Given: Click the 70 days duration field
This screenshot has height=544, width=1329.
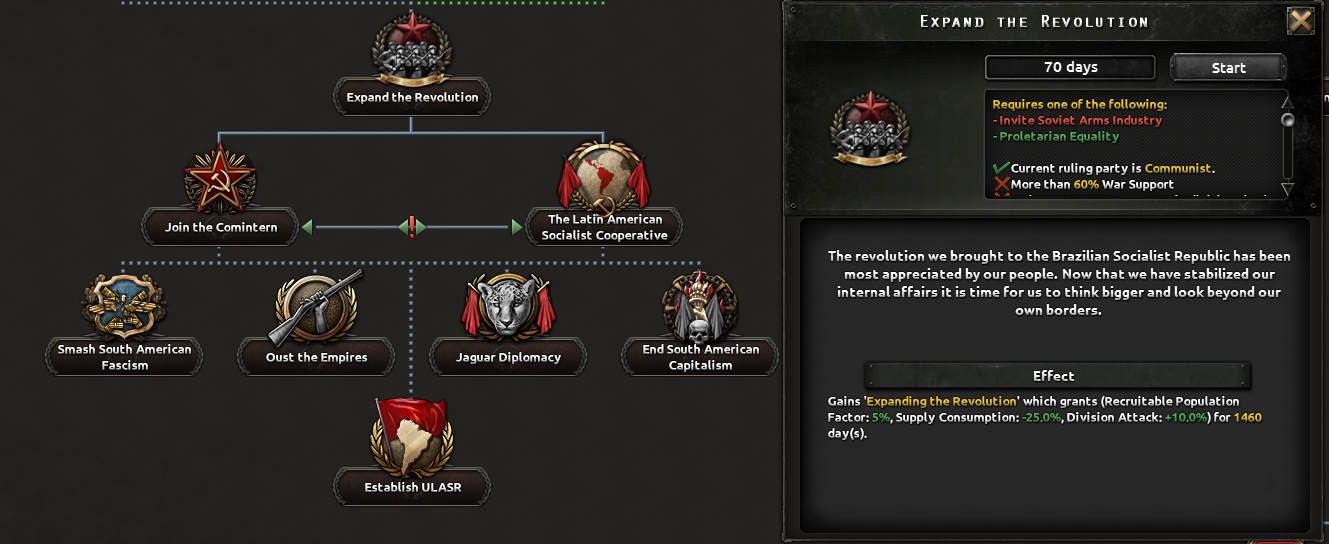Looking at the screenshot, I should click(x=1070, y=67).
